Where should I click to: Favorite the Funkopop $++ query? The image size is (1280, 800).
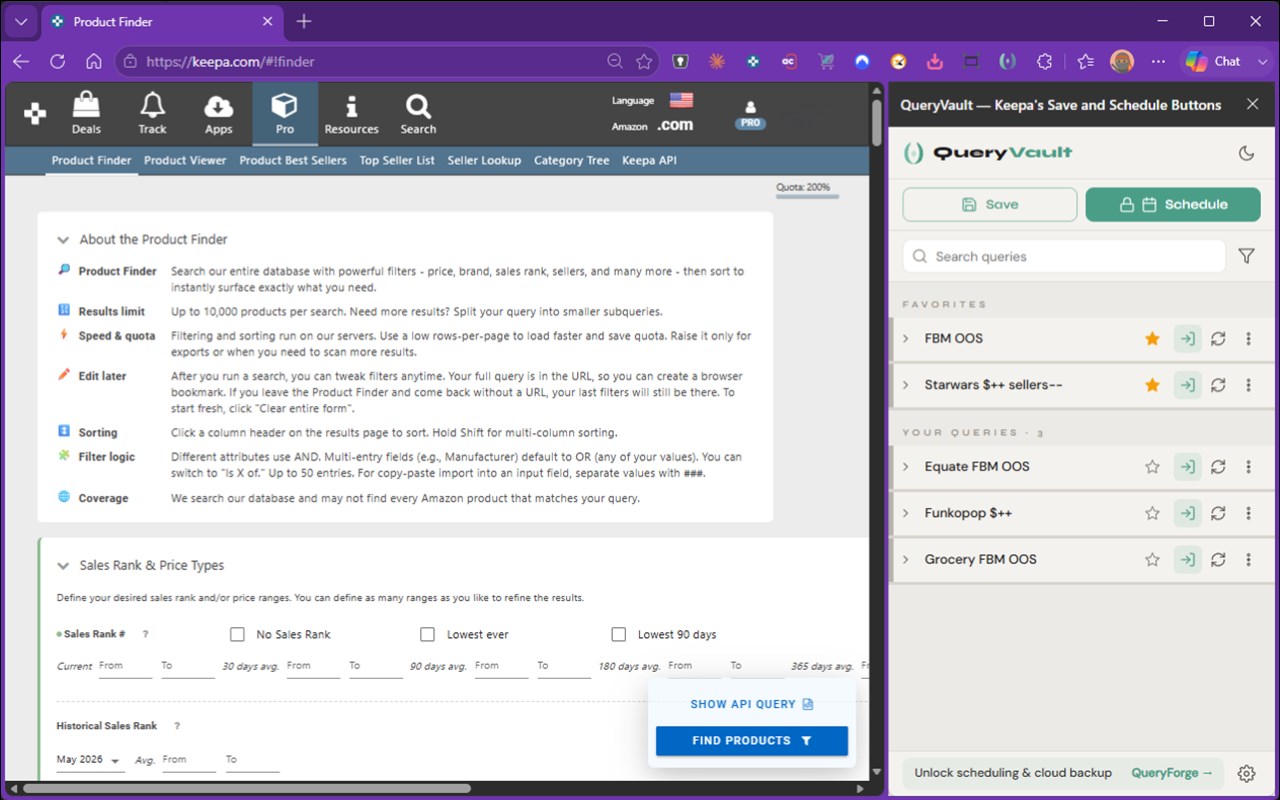click(x=1152, y=513)
